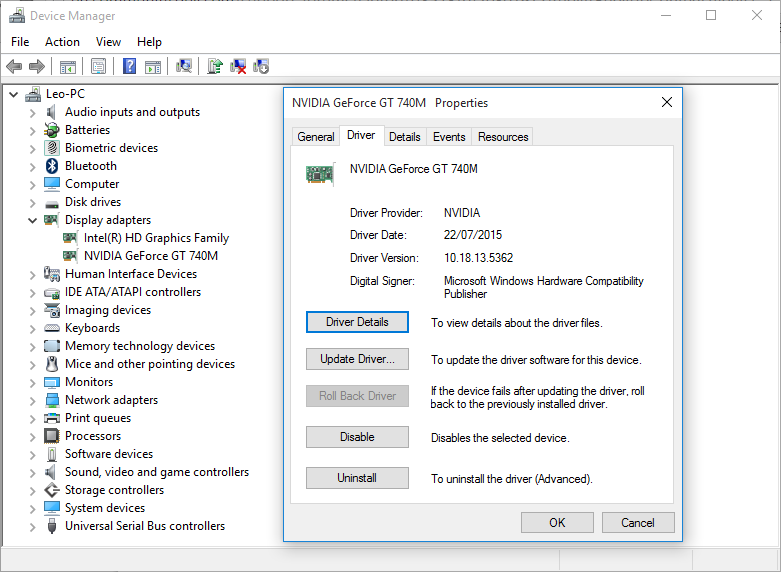Viewport: 781px width, 572px height.
Task: Click the scan for hardware changes icon
Action: point(184,66)
